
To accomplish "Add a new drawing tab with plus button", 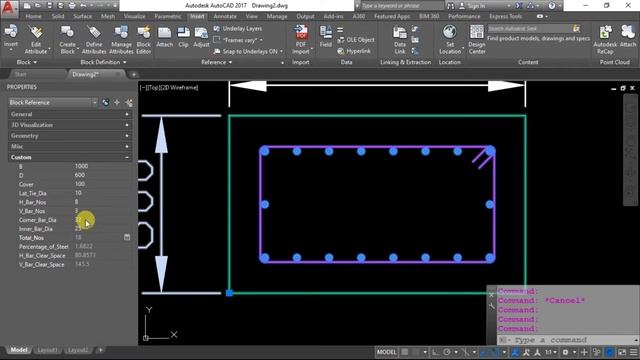I will (x=133, y=74).
